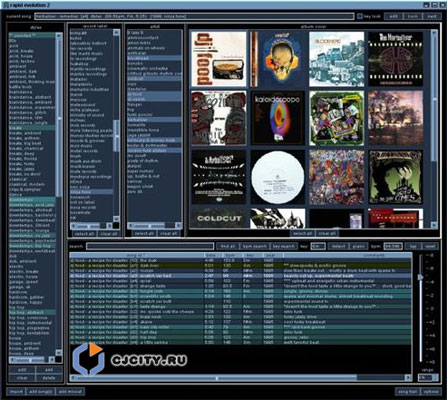Open the pitch range dropdown
The width and height of the screenshot is (447, 400).
coord(428,378)
